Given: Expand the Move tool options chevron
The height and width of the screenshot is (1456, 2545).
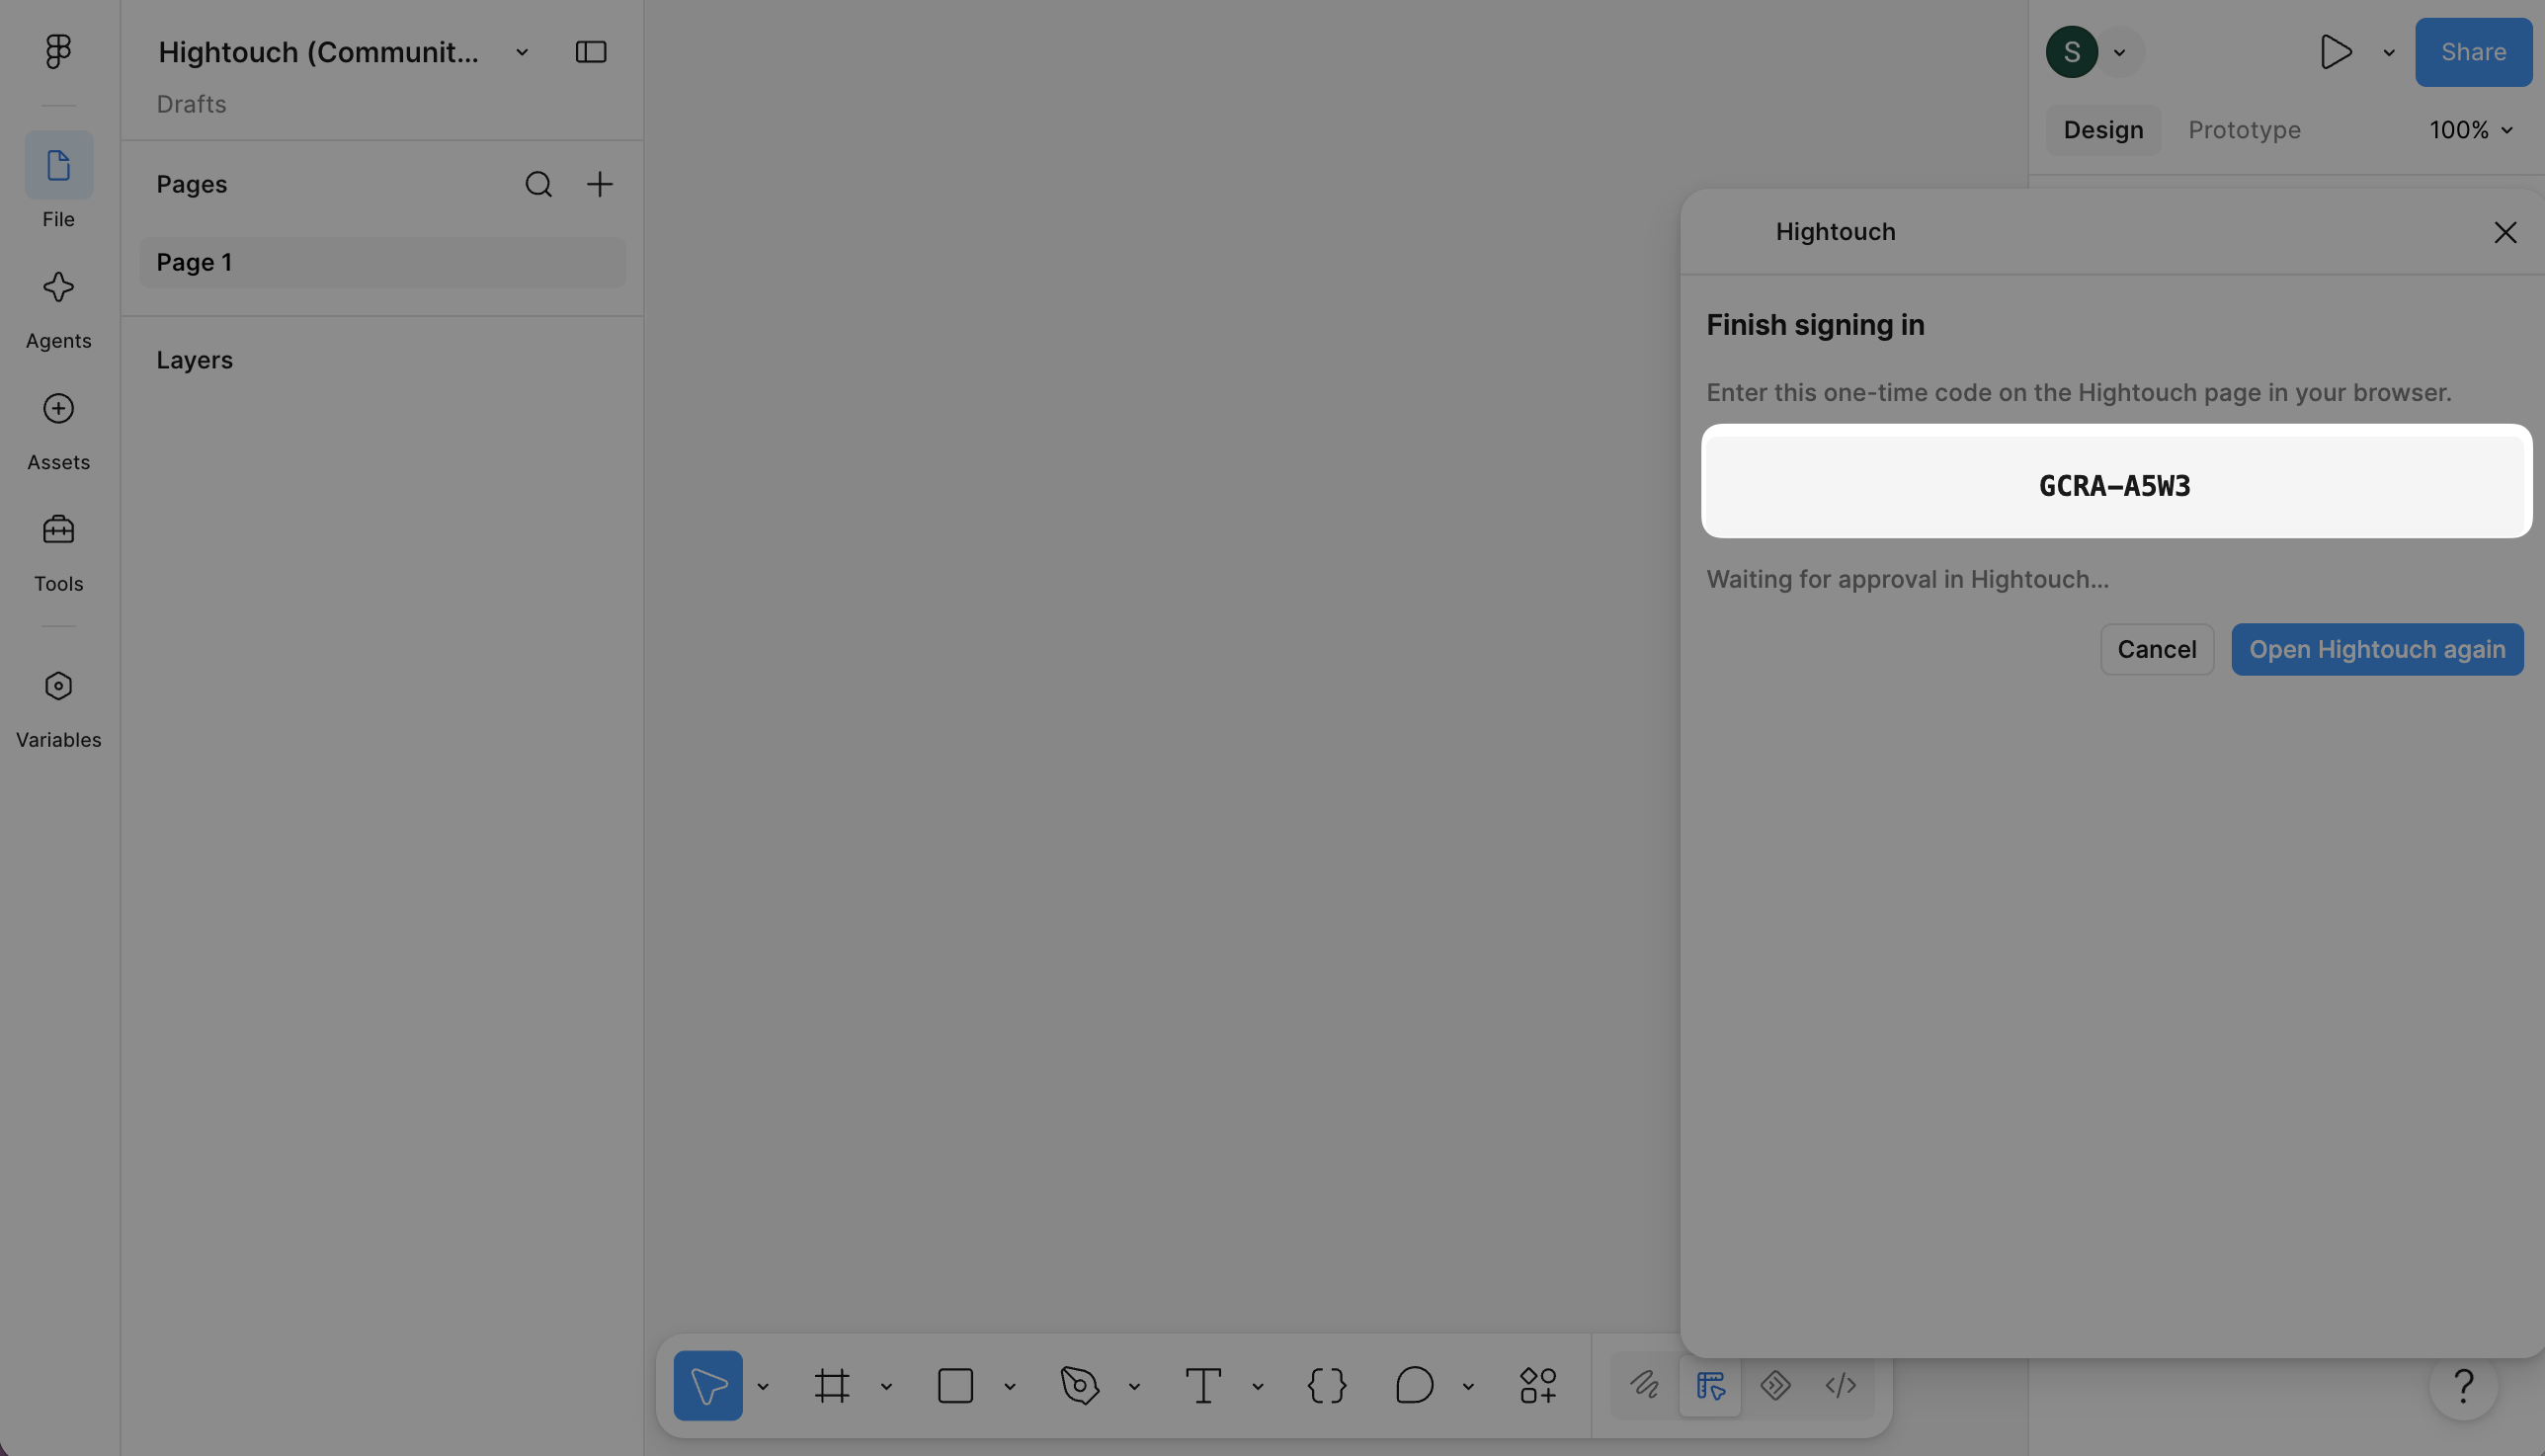Looking at the screenshot, I should coord(763,1387).
